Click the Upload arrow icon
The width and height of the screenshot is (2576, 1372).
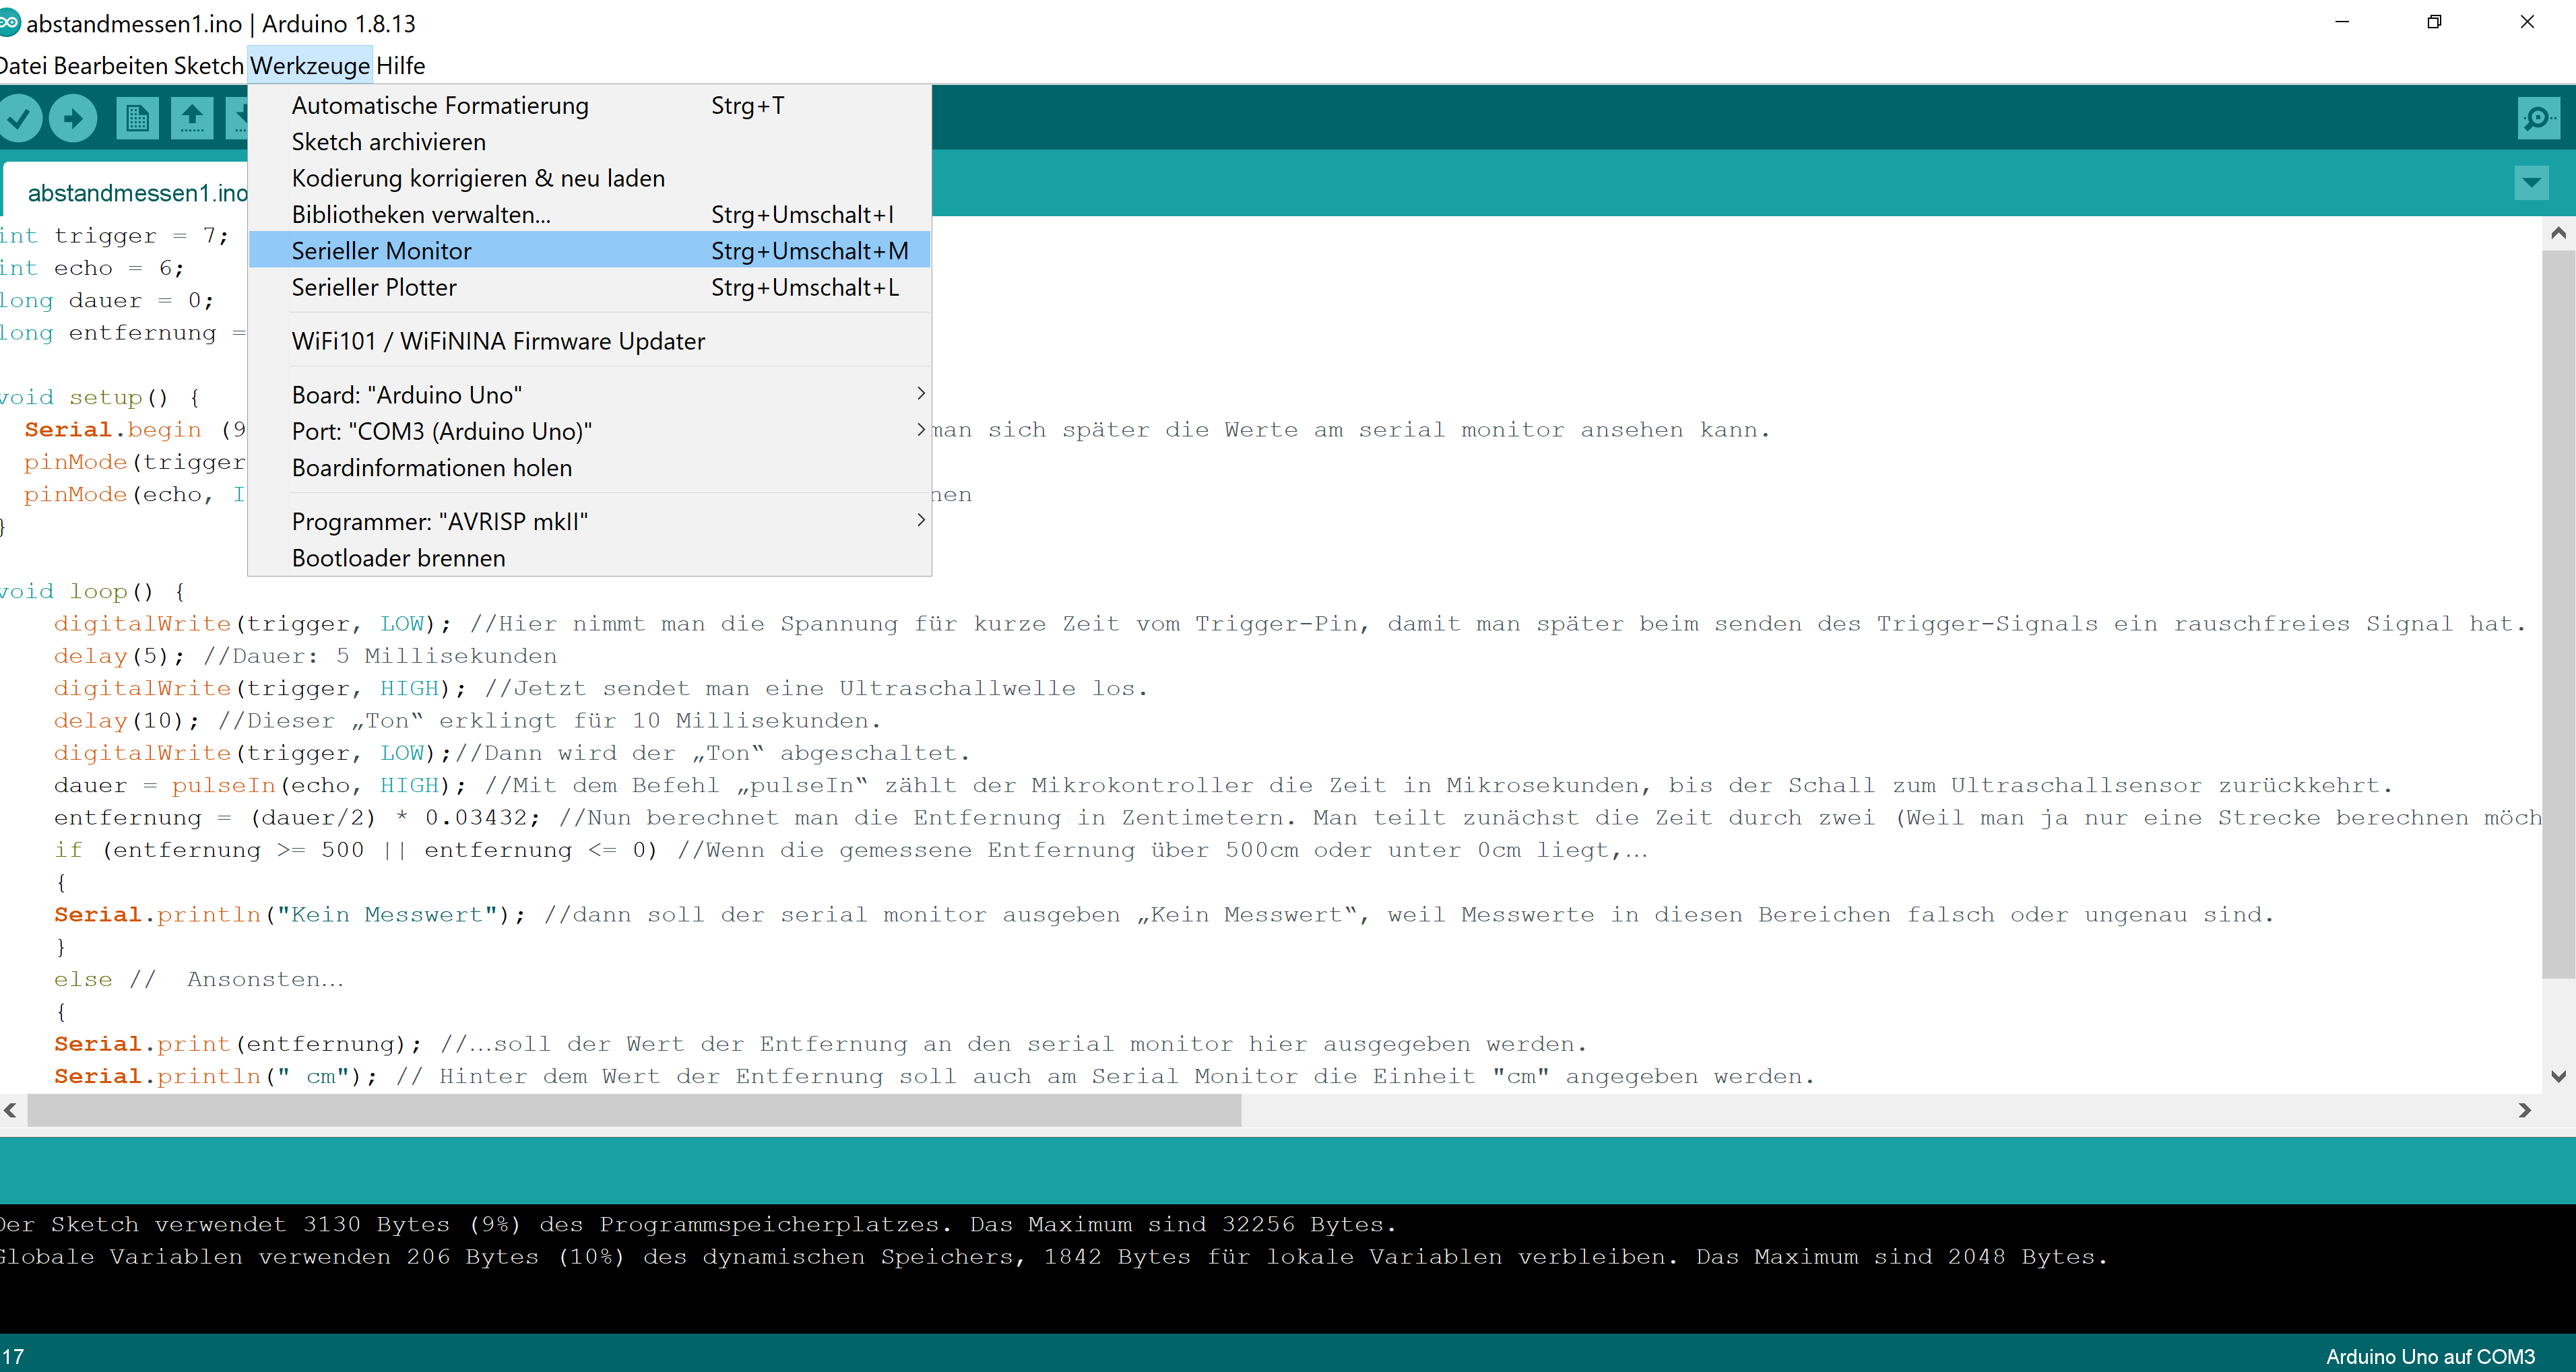[73, 119]
